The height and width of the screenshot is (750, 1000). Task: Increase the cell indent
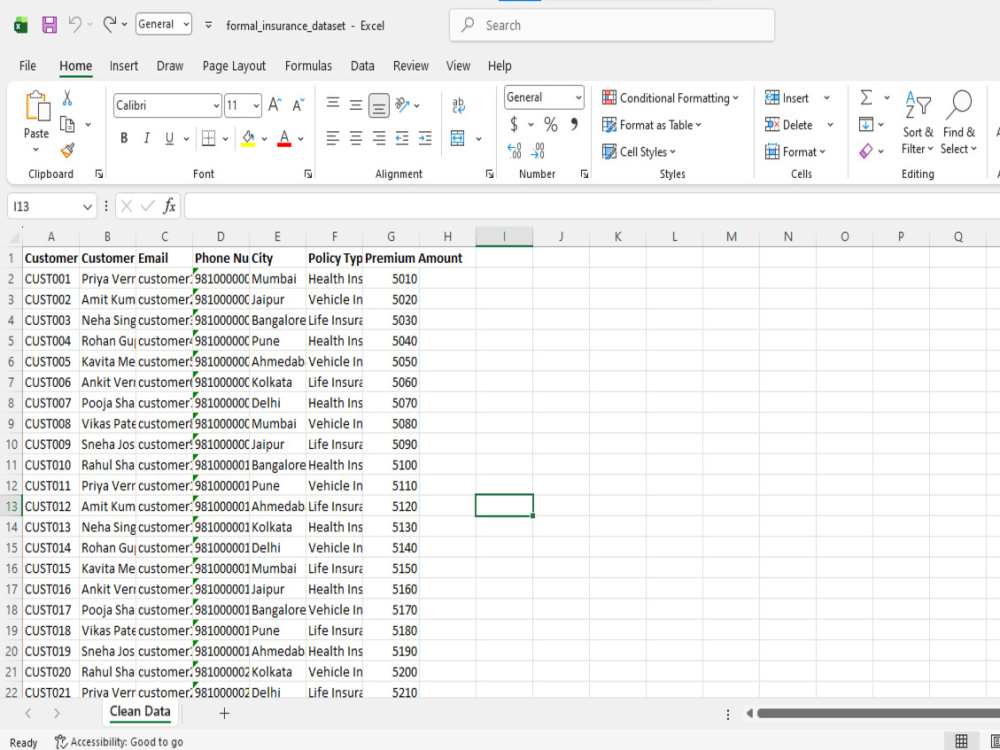425,138
